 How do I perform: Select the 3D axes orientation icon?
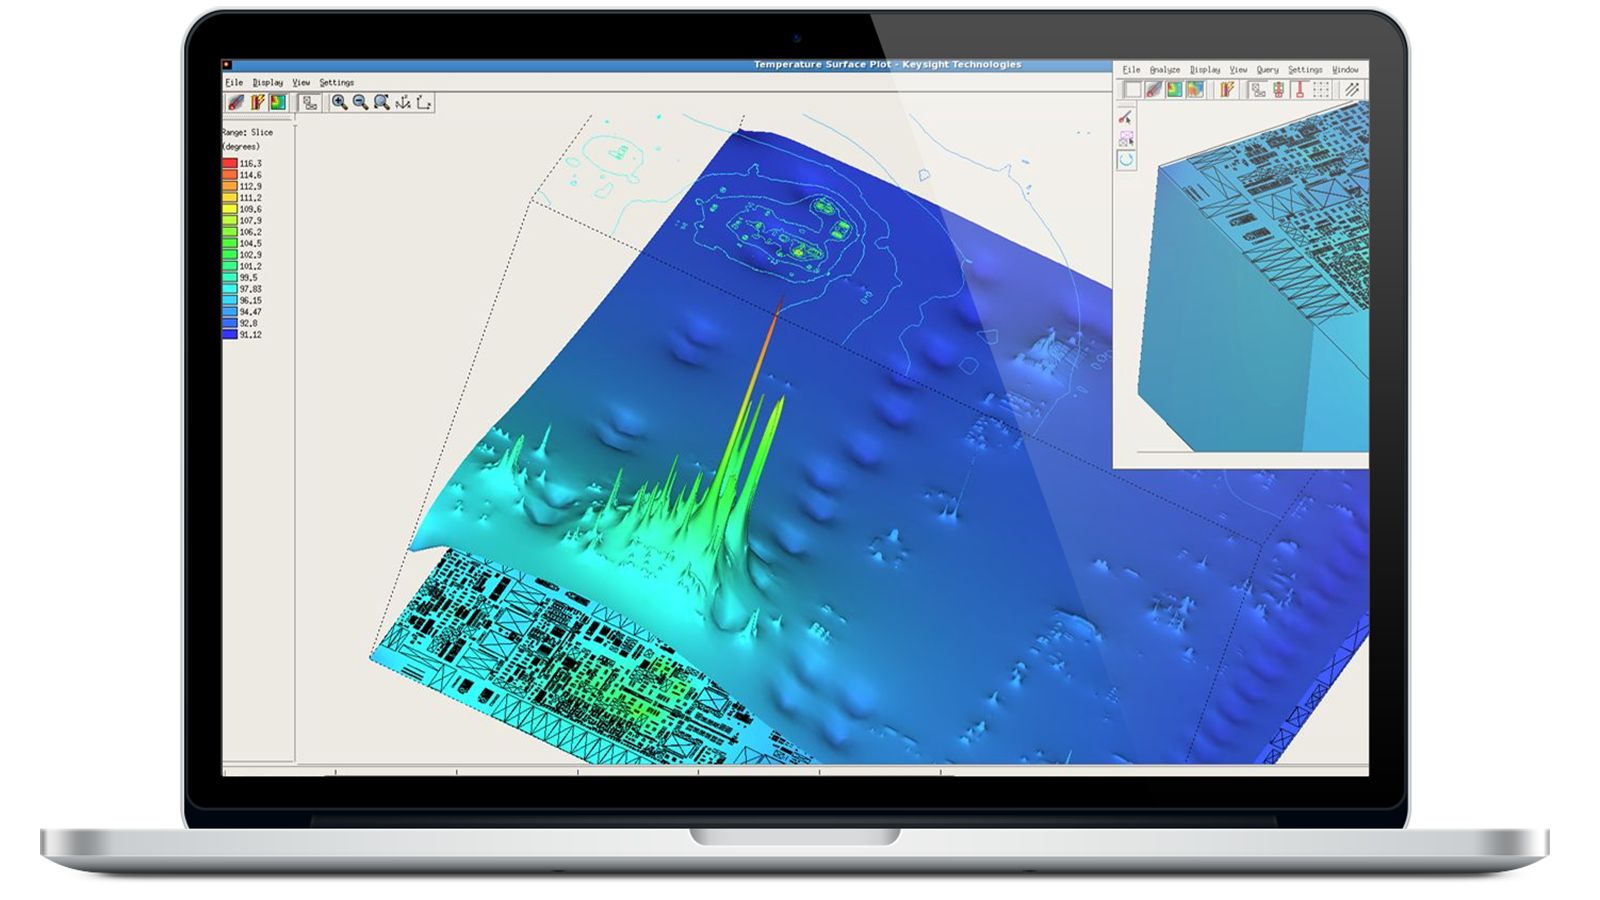(403, 102)
